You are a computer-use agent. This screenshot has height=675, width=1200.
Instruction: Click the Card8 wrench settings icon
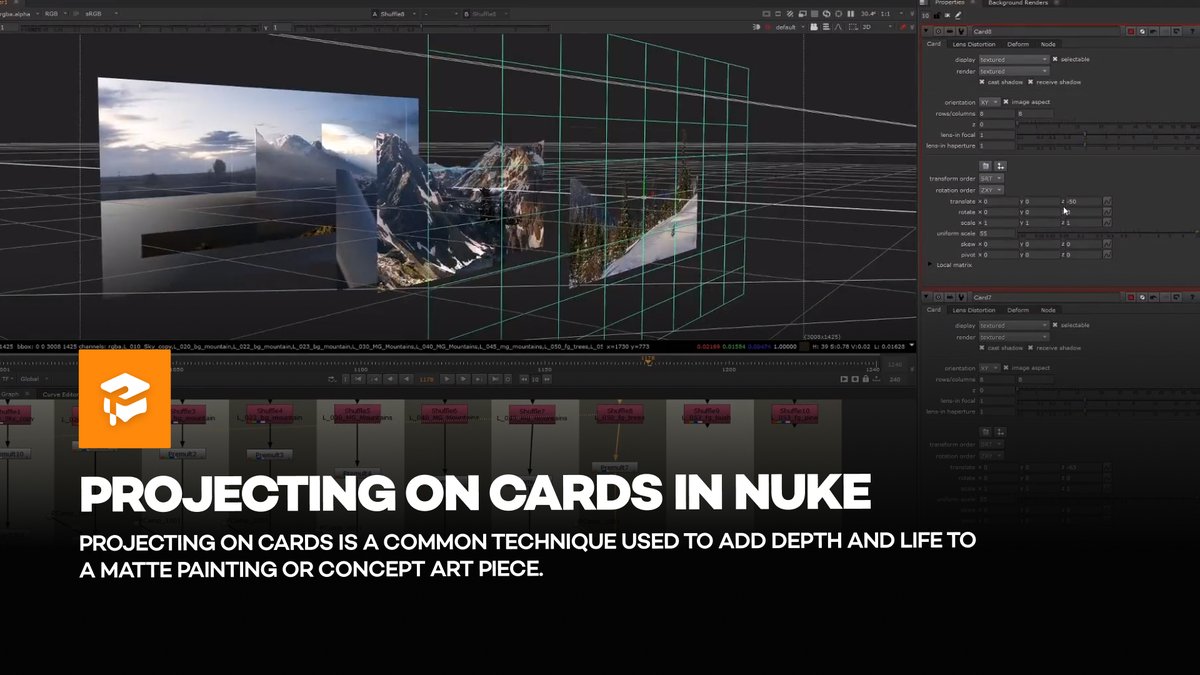pos(961,31)
